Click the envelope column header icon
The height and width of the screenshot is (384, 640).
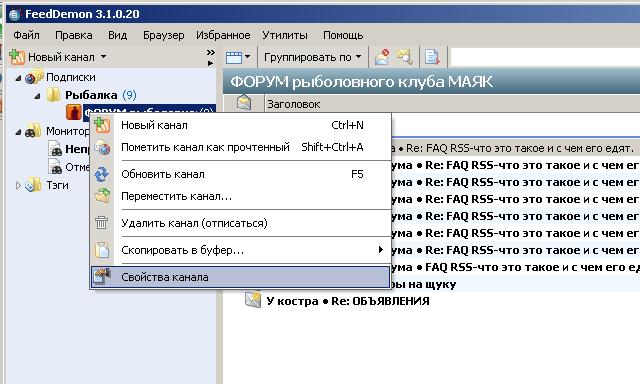point(244,102)
